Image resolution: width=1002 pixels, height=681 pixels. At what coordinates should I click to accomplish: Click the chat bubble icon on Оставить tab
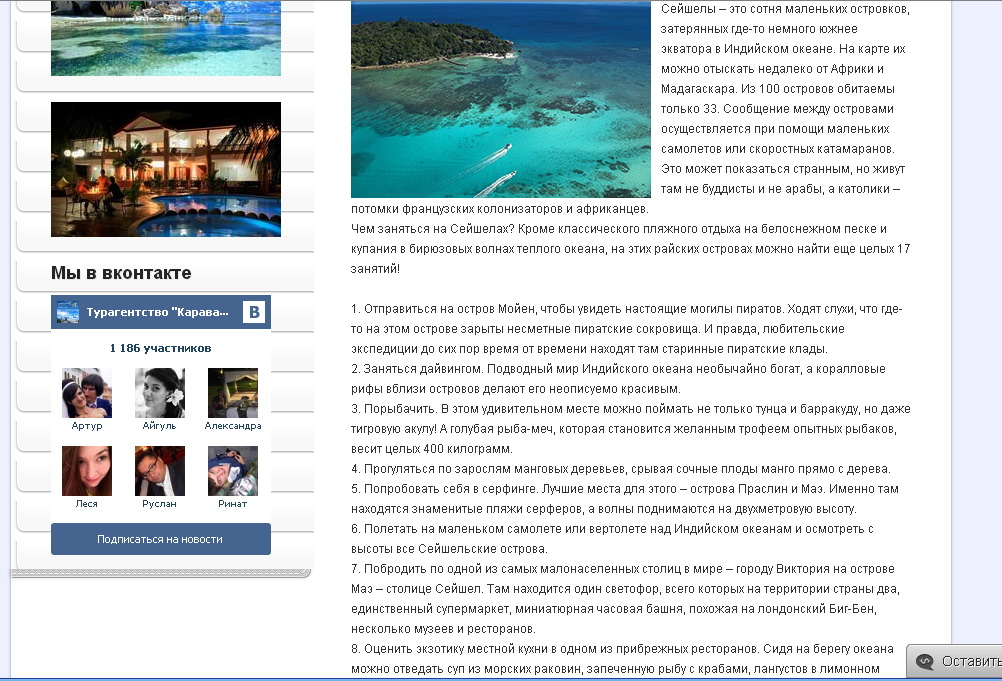(x=925, y=661)
